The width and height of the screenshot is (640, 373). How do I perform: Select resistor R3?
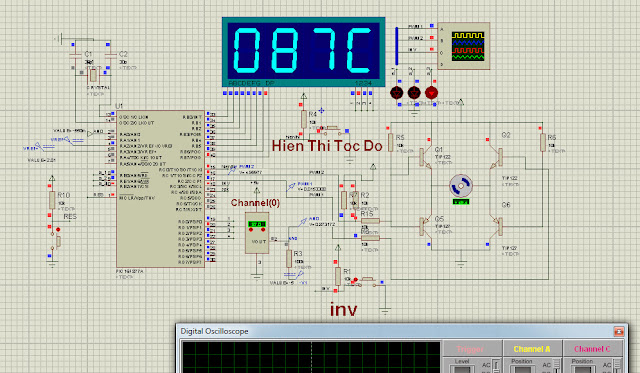[289, 259]
